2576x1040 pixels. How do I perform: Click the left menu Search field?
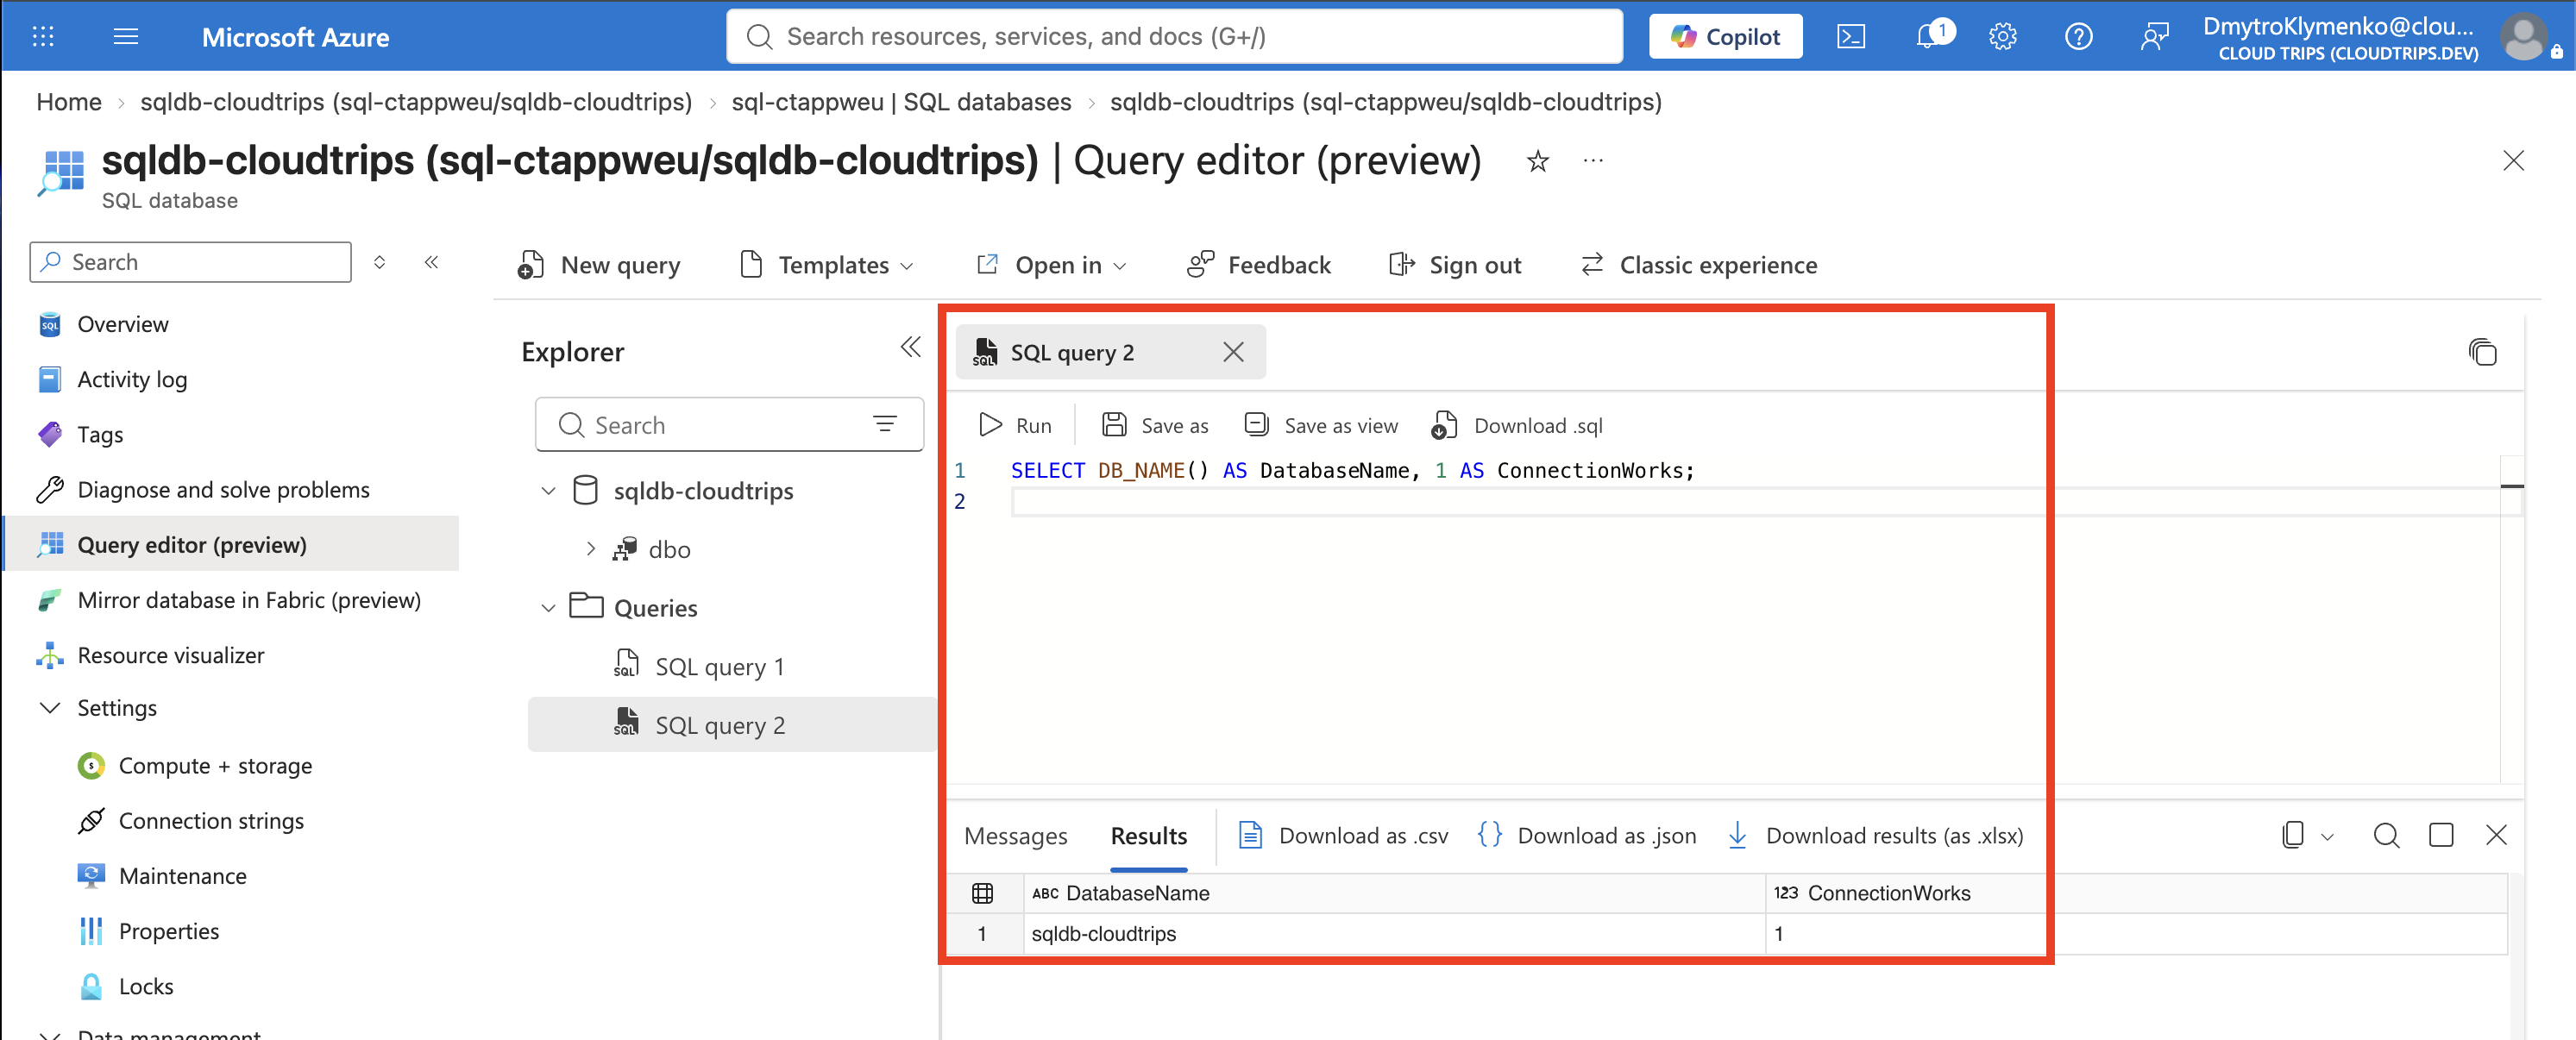pyautogui.click(x=191, y=262)
